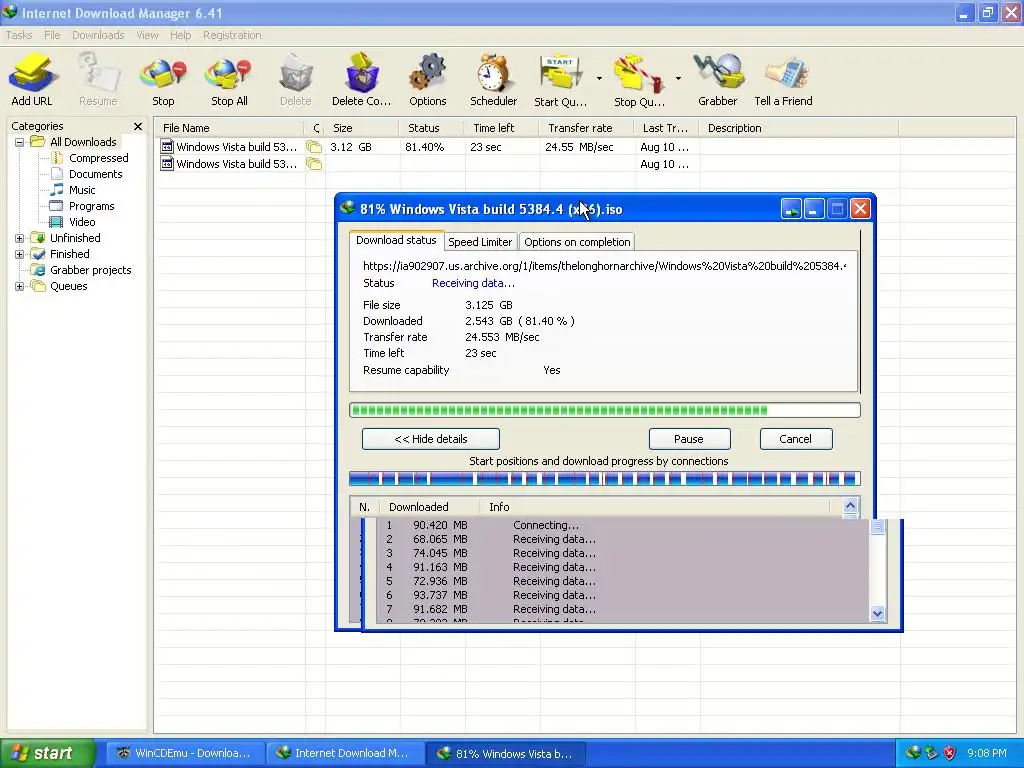The width and height of the screenshot is (1024, 768).
Task: Switch to Options on completion tab
Action: (577, 242)
